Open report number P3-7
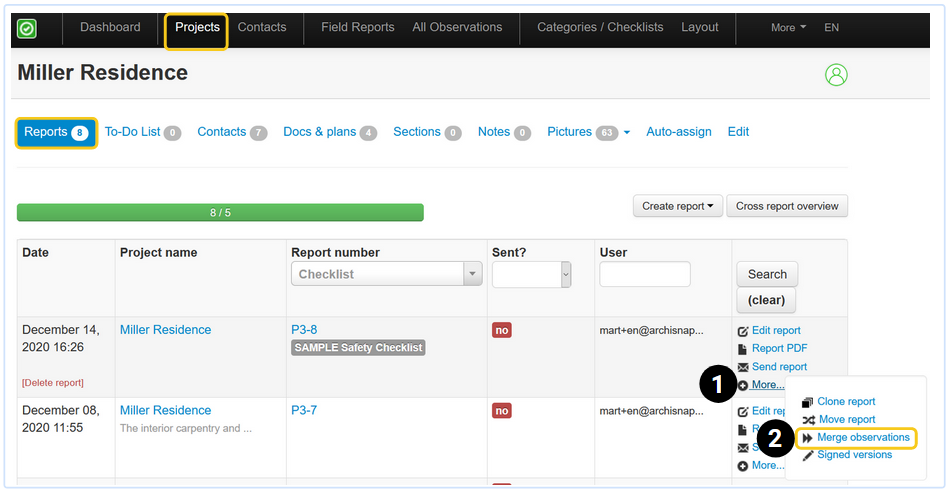Image resolution: width=951 pixels, height=495 pixels. (304, 411)
